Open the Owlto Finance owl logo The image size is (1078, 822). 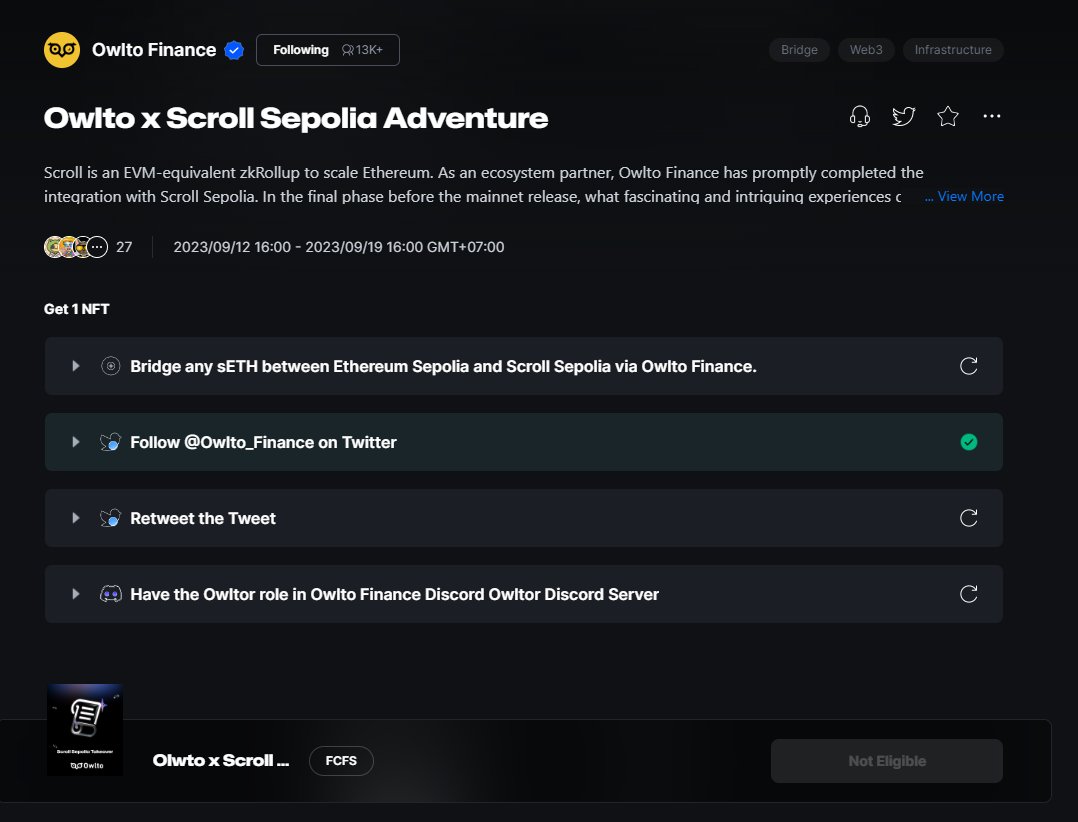[62, 50]
